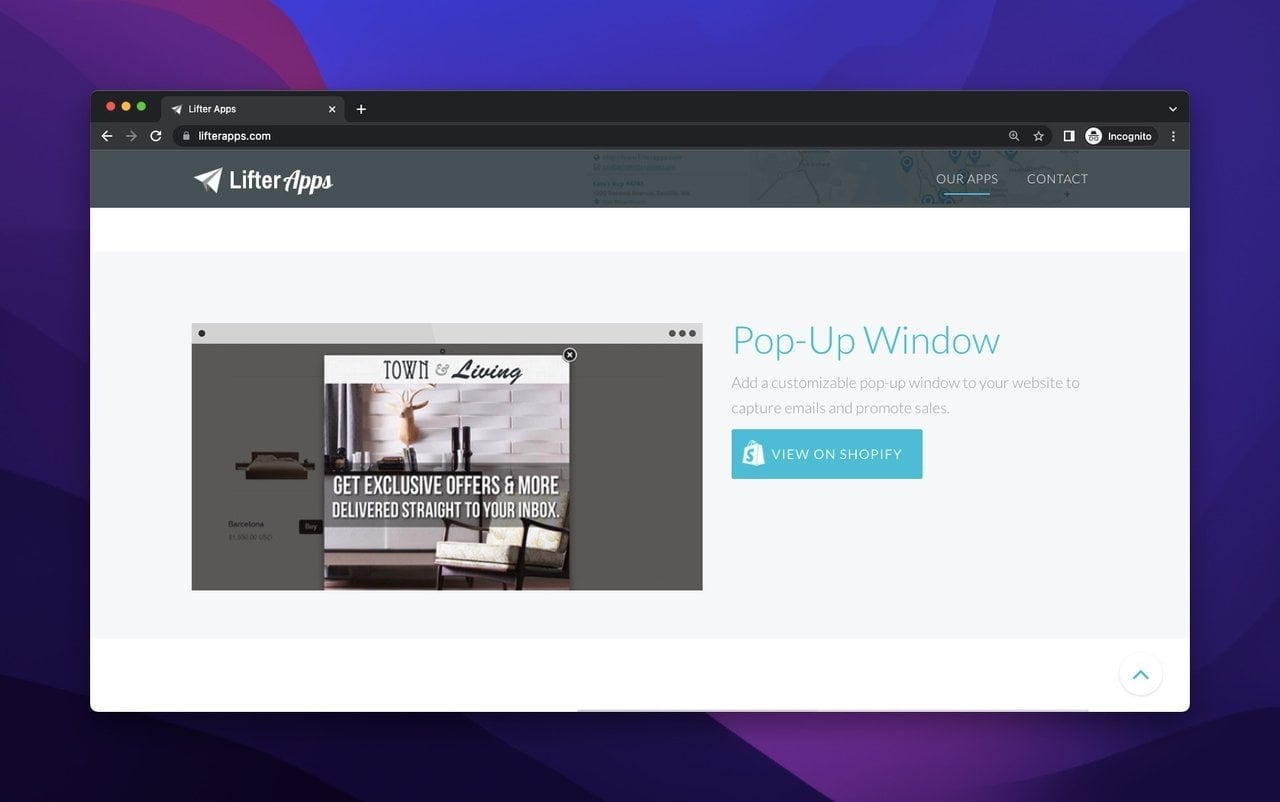Close the Lifter Apps tab

[x=332, y=109]
